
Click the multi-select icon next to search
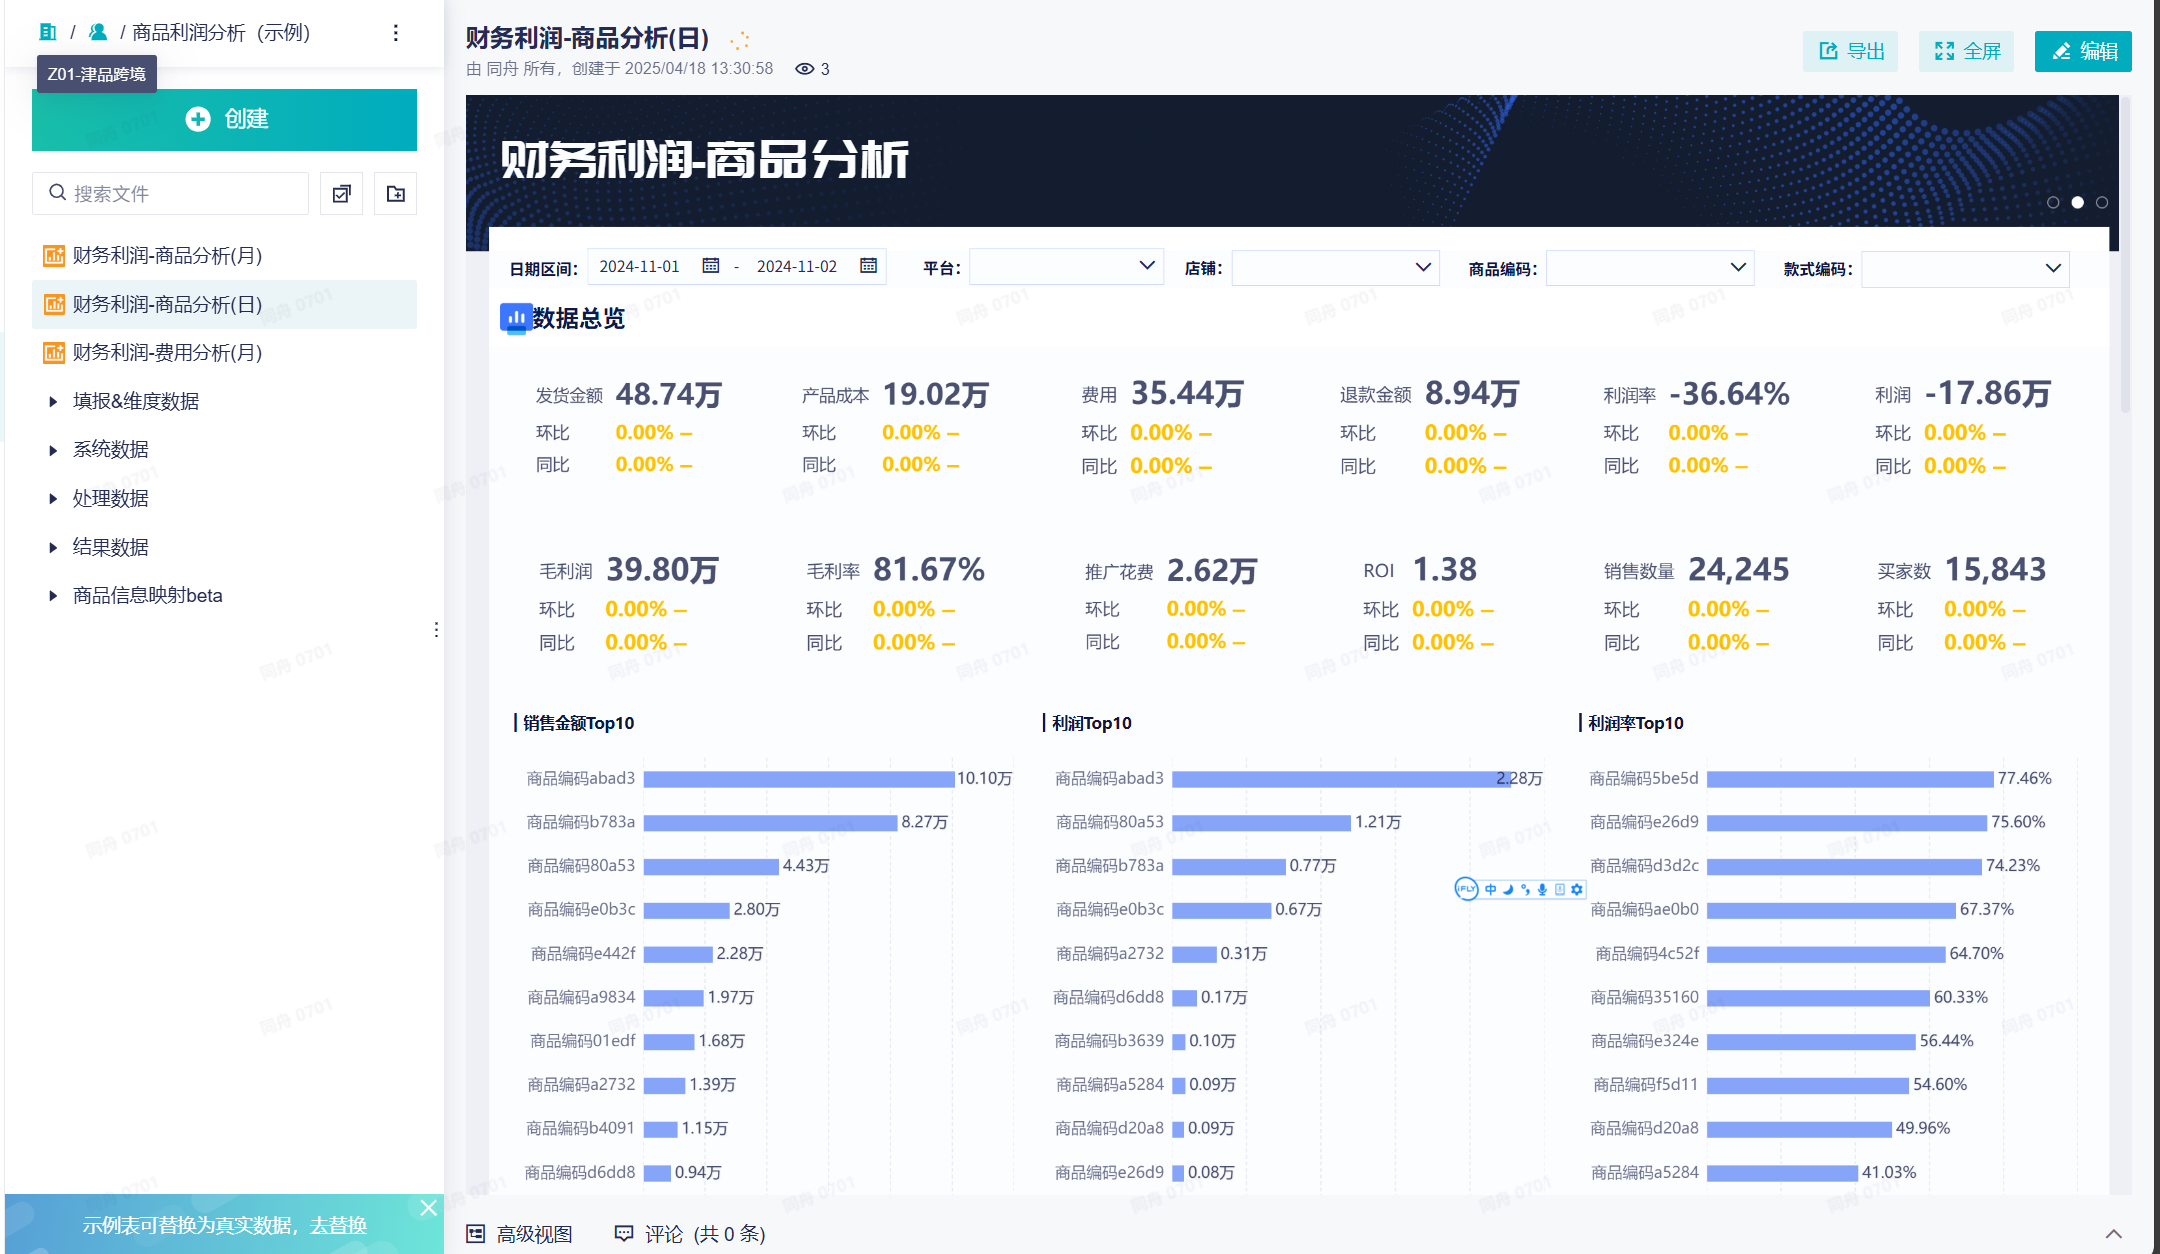(342, 193)
